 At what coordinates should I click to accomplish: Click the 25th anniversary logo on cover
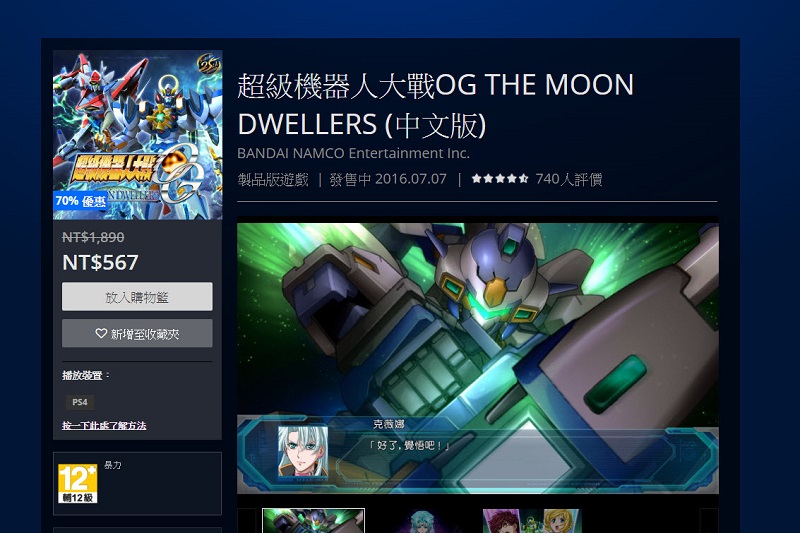click(x=208, y=64)
